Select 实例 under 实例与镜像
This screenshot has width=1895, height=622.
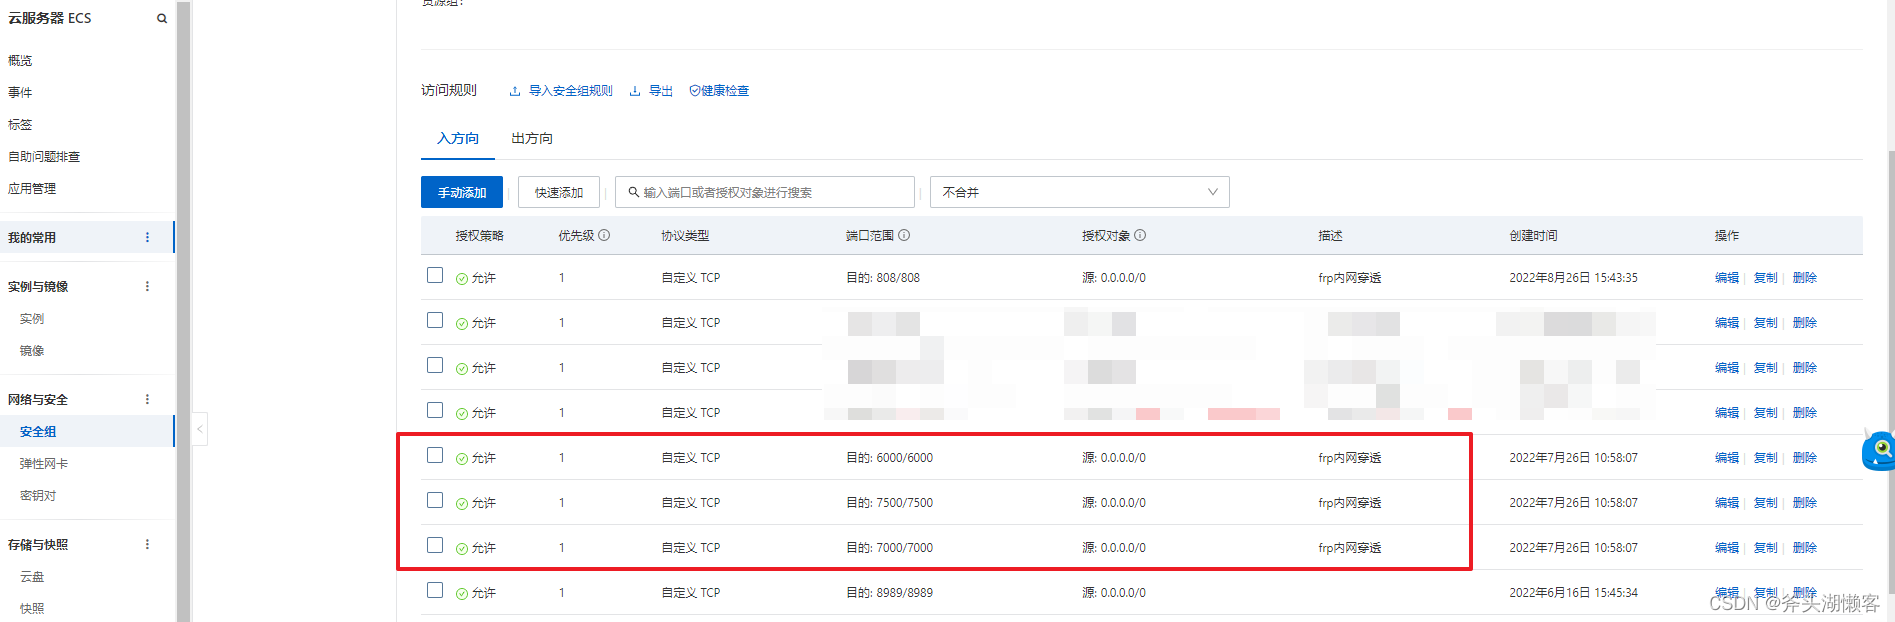(32, 319)
